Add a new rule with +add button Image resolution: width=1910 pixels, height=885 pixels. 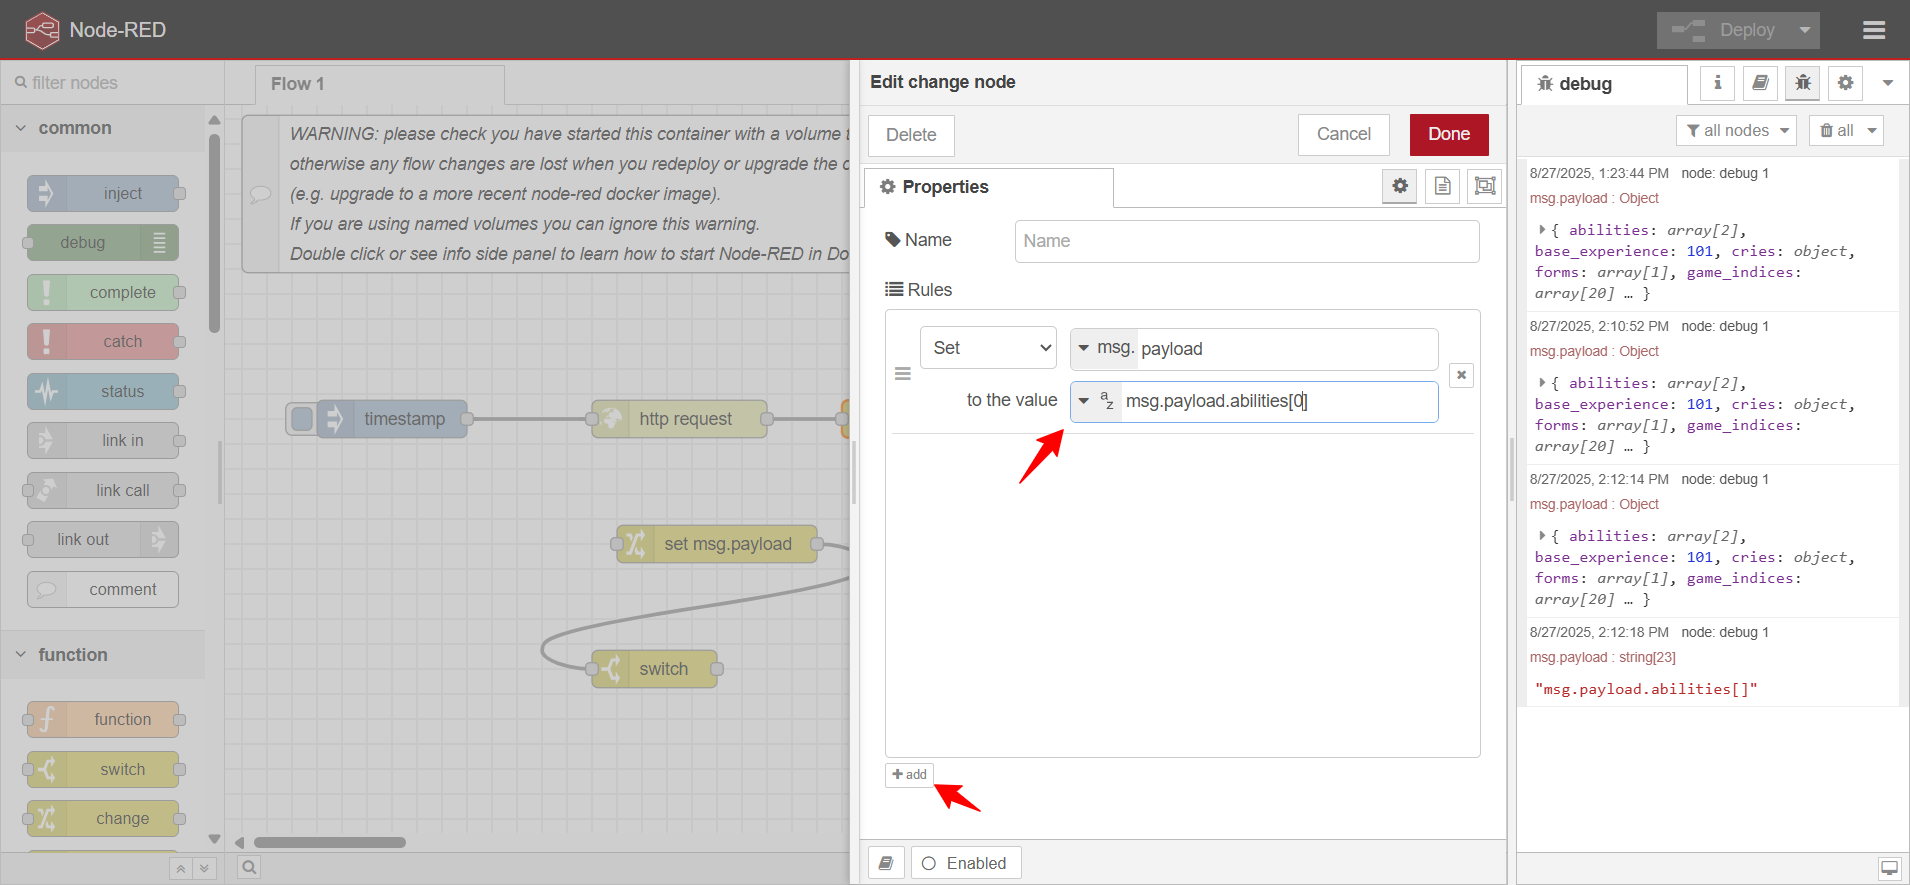point(909,775)
